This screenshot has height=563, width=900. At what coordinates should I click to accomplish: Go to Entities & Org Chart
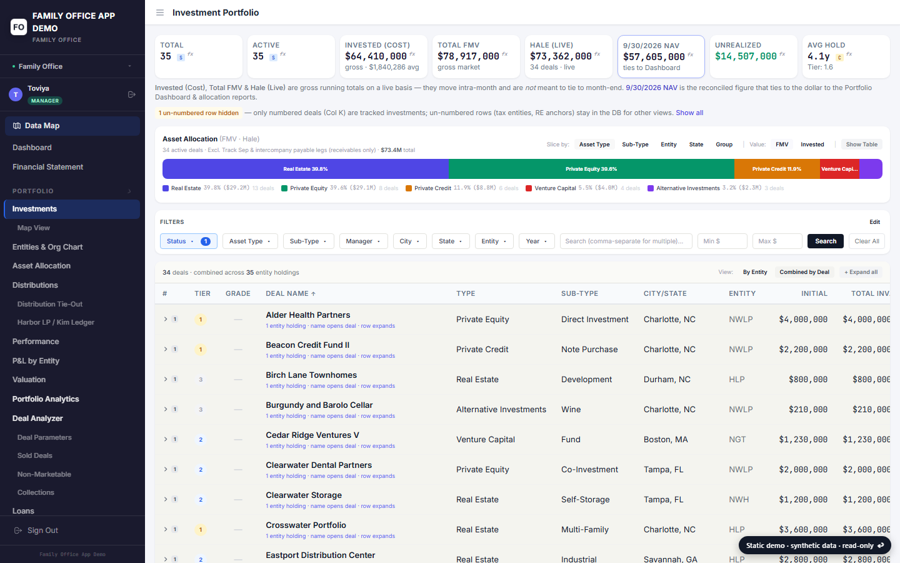(x=48, y=247)
